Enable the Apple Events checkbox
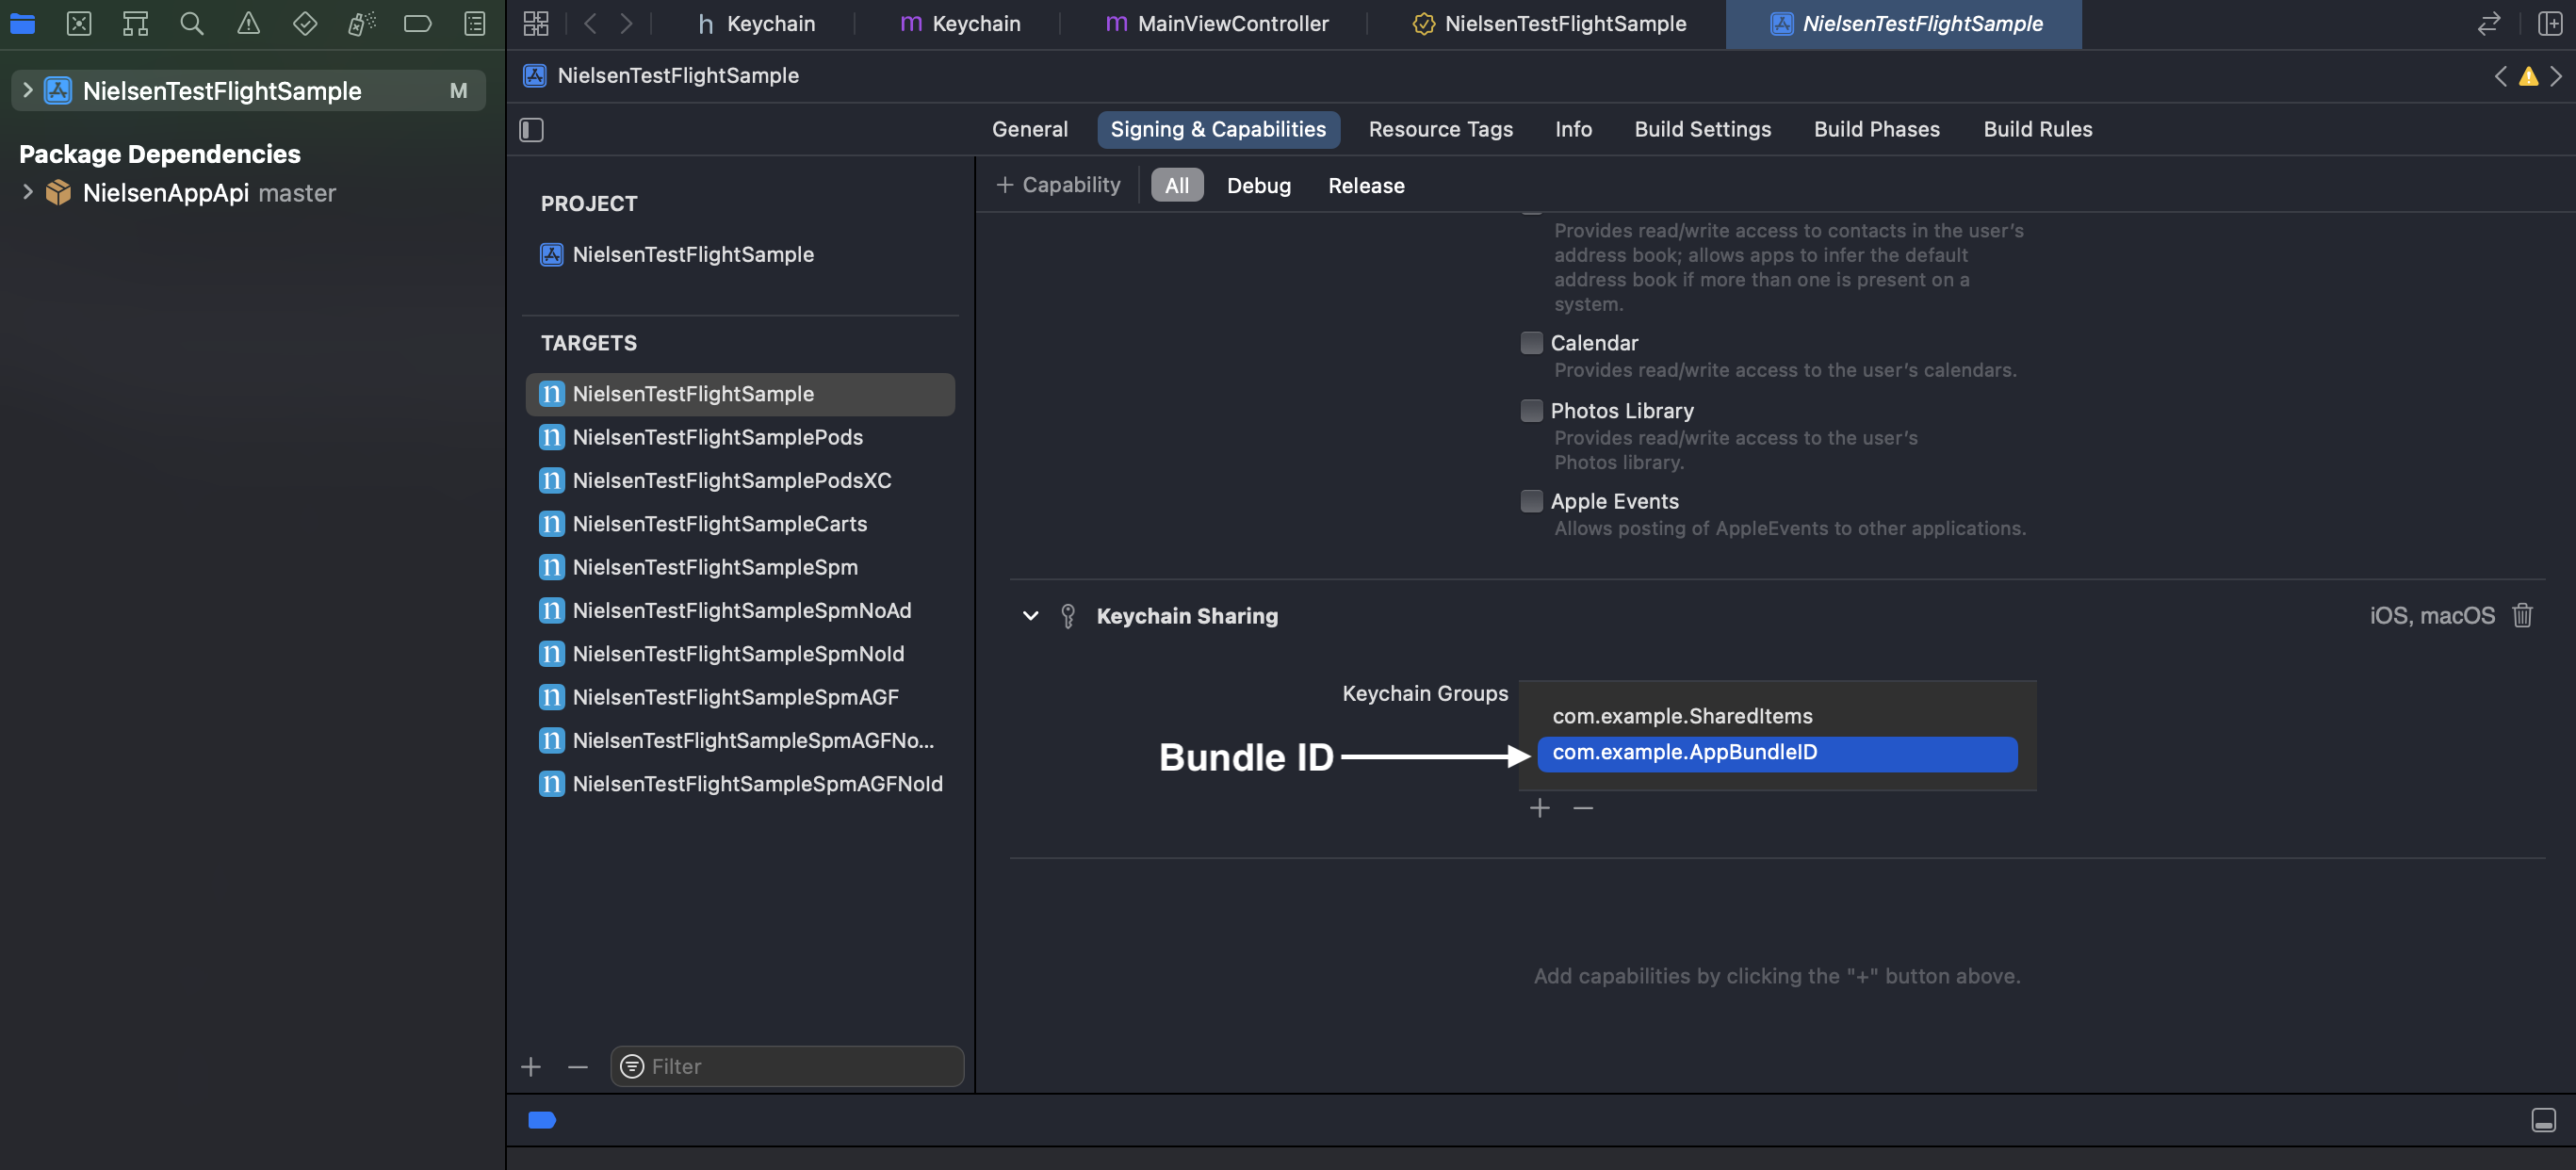 tap(1531, 500)
